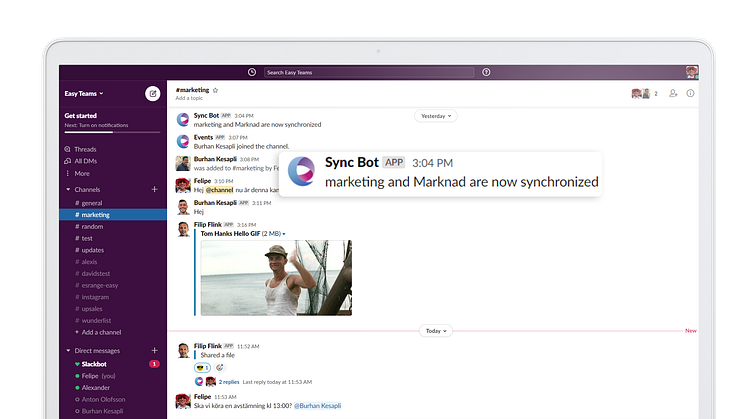The height and width of the screenshot is (419, 746).
Task: Click plus icon next to Direct messages
Action: pyautogui.click(x=154, y=351)
